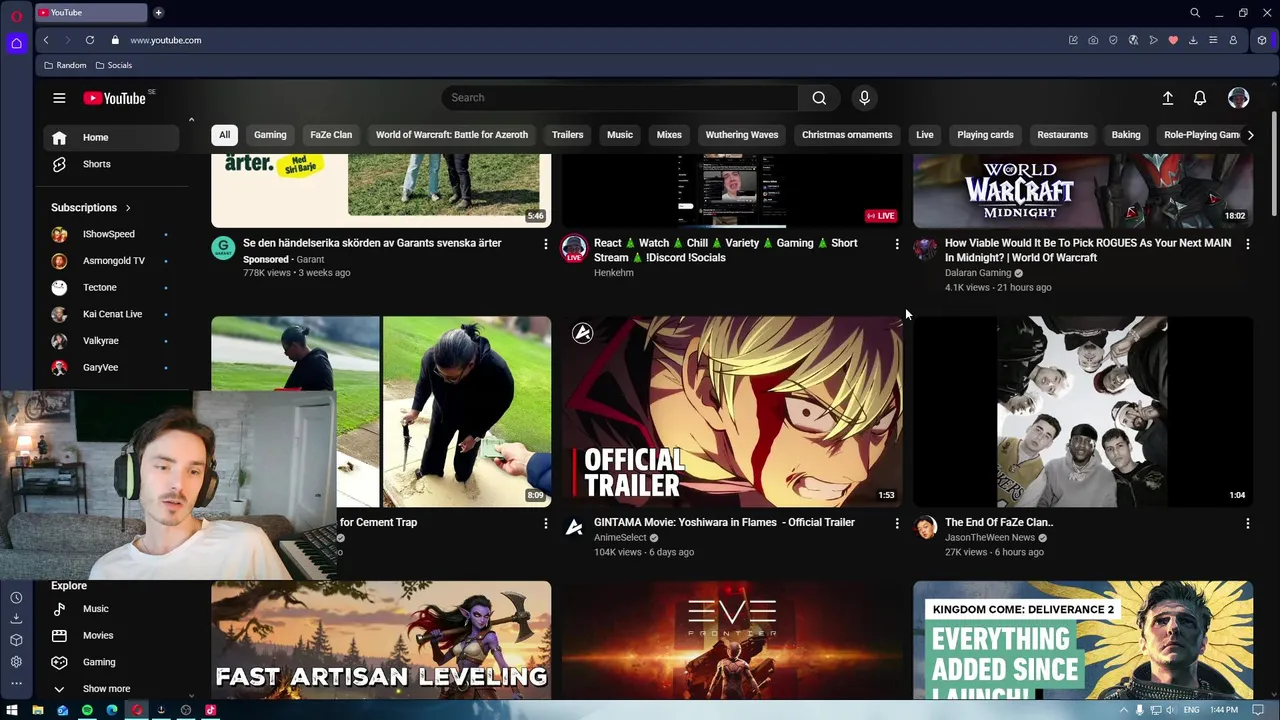Open the Socials bookmarks folder
The image size is (1280, 720).
tap(114, 65)
